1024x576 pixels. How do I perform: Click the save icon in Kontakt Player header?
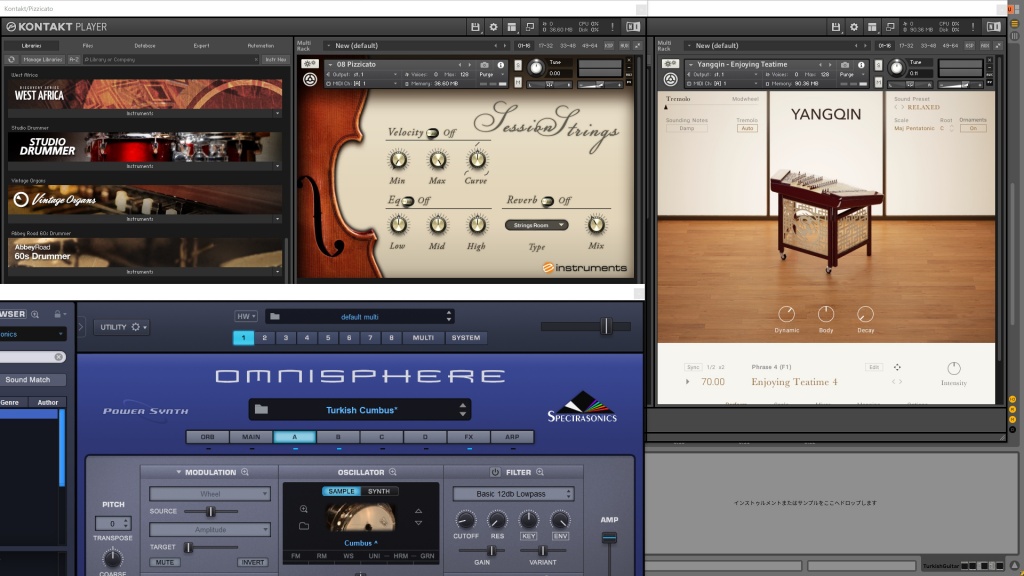476,26
